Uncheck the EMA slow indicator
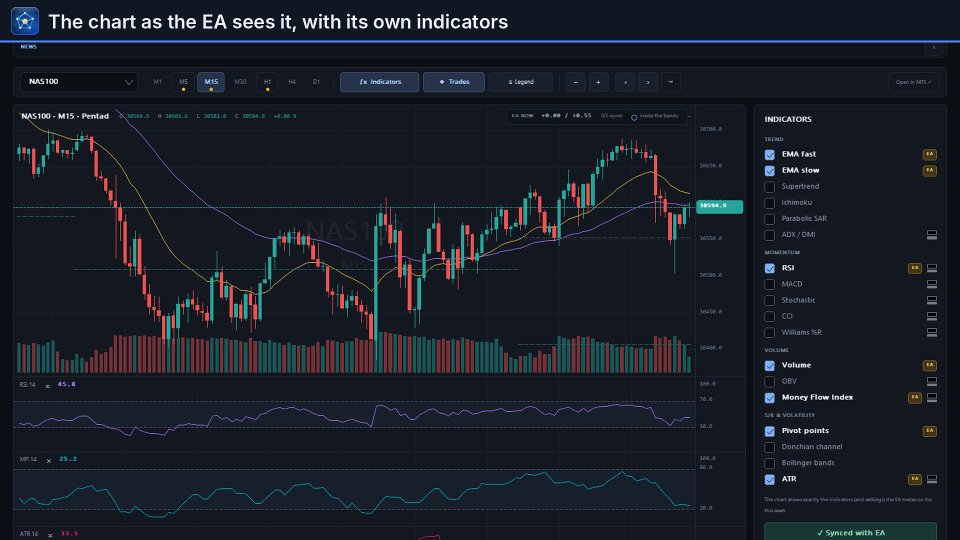 pyautogui.click(x=770, y=171)
